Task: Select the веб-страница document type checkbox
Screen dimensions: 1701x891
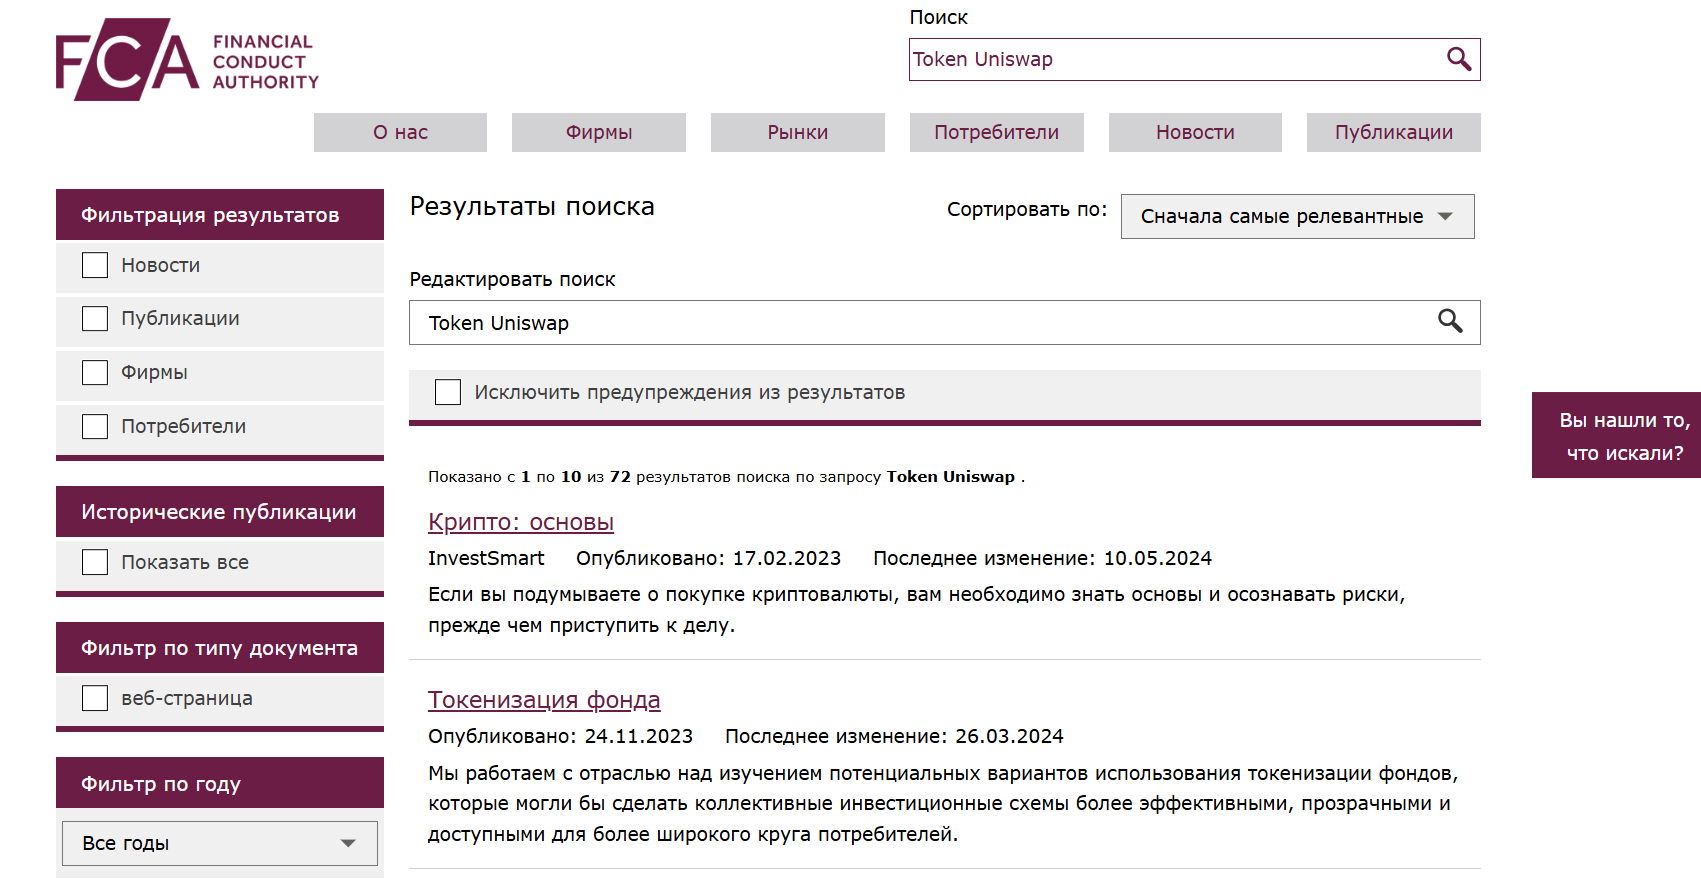Action: [x=95, y=698]
